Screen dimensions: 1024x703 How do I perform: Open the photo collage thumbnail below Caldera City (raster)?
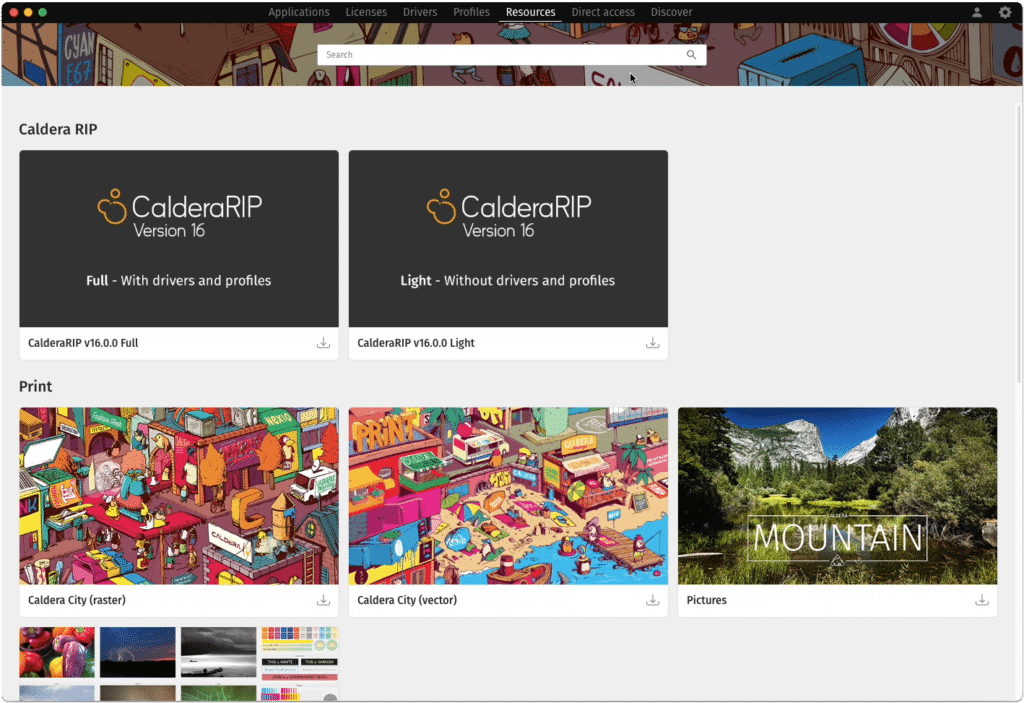point(179,664)
